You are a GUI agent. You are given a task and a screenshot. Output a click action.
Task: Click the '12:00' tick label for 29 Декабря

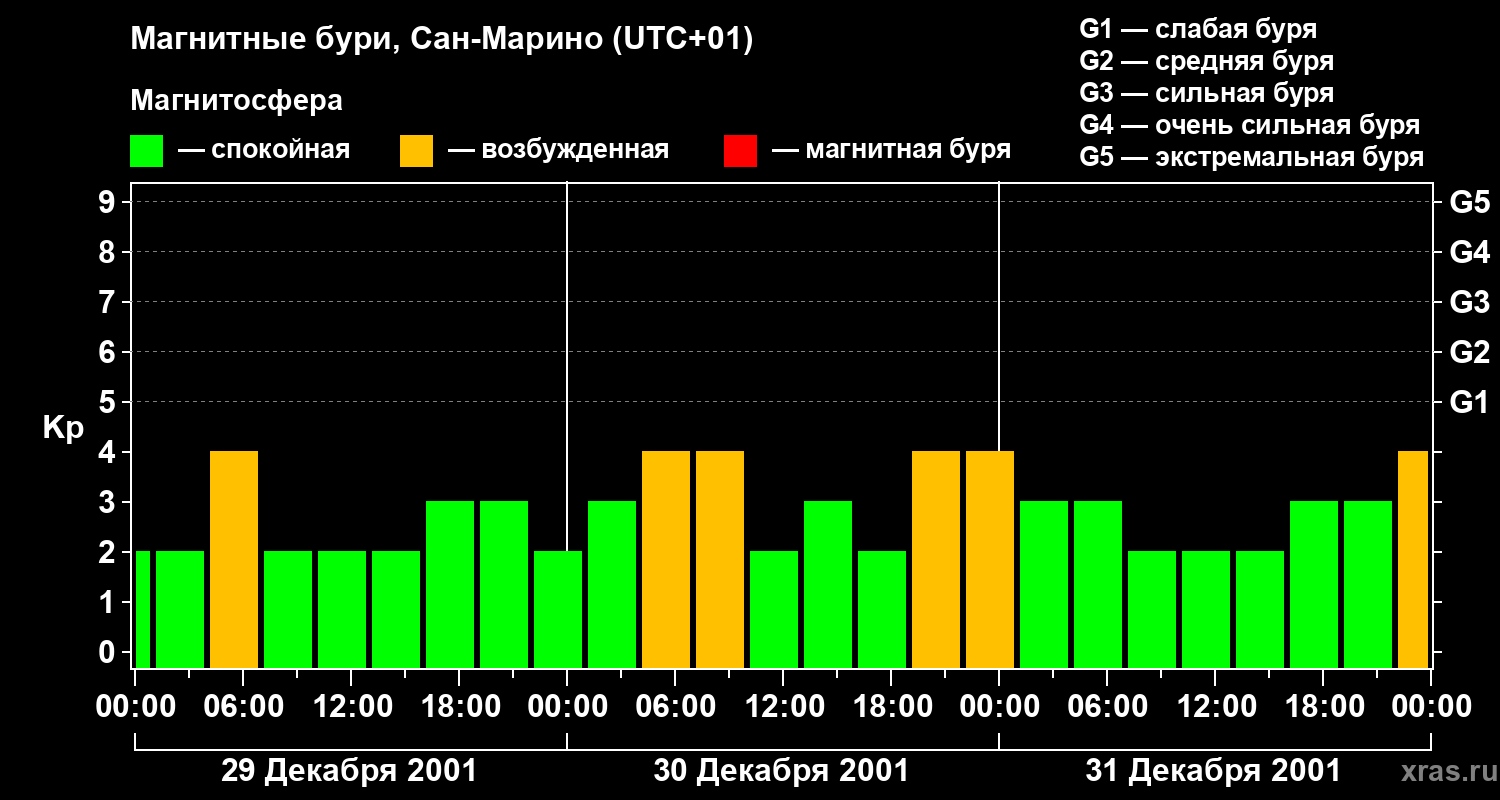coord(351,706)
